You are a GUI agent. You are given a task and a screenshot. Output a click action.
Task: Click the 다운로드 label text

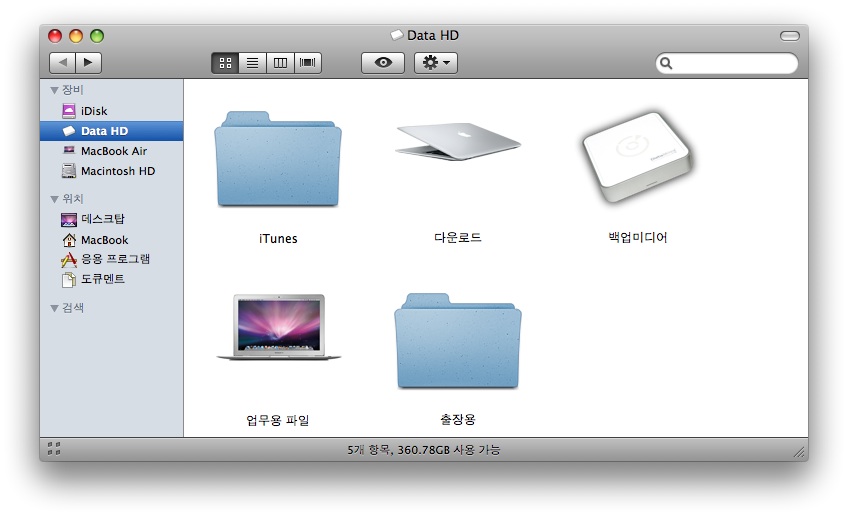[458, 237]
